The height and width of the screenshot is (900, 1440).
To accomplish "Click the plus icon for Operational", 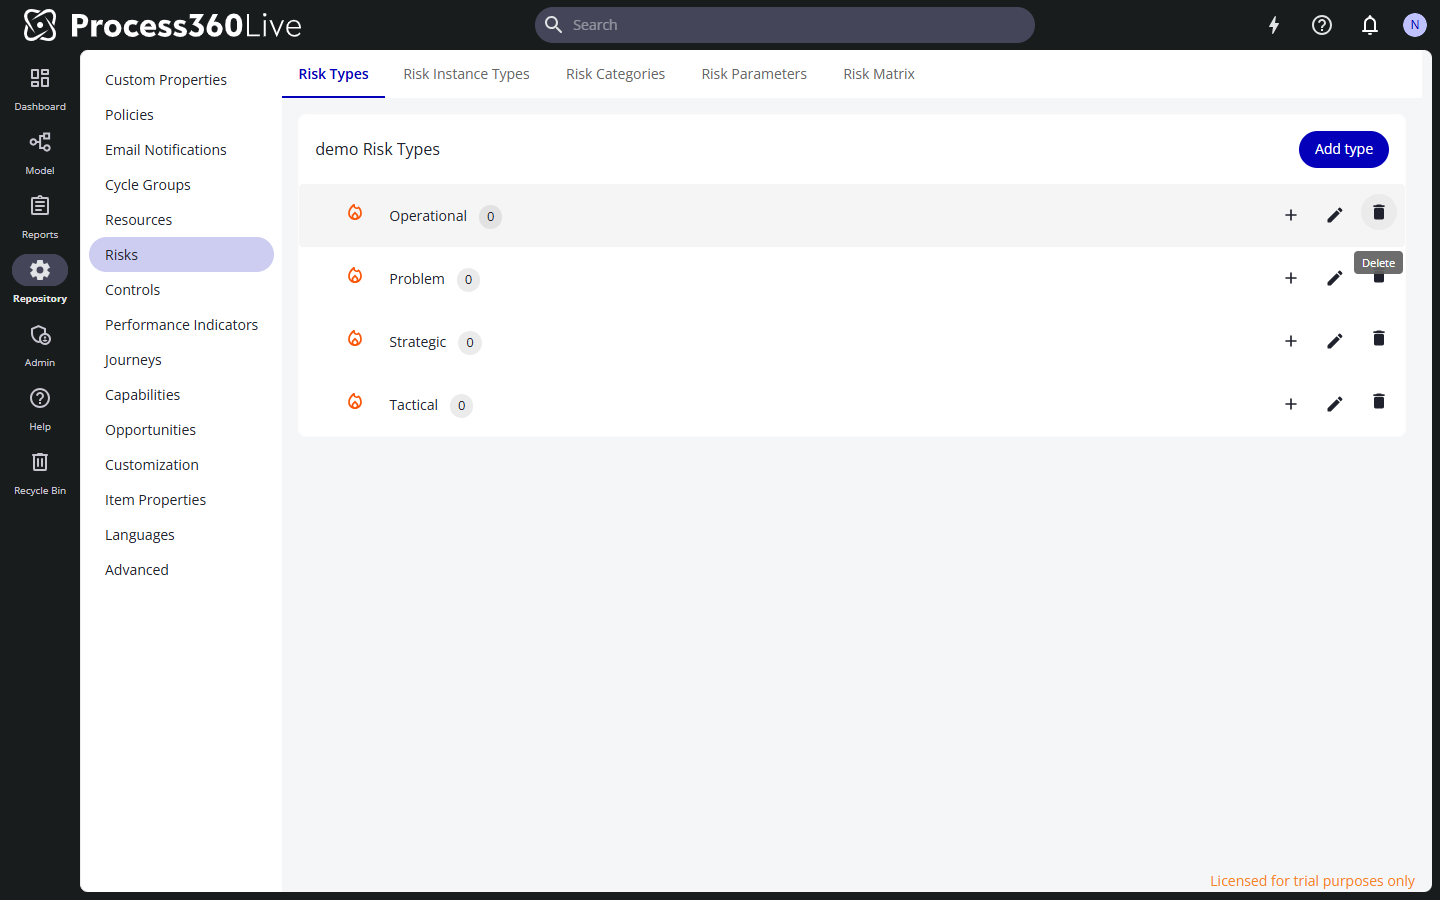I will (1291, 215).
